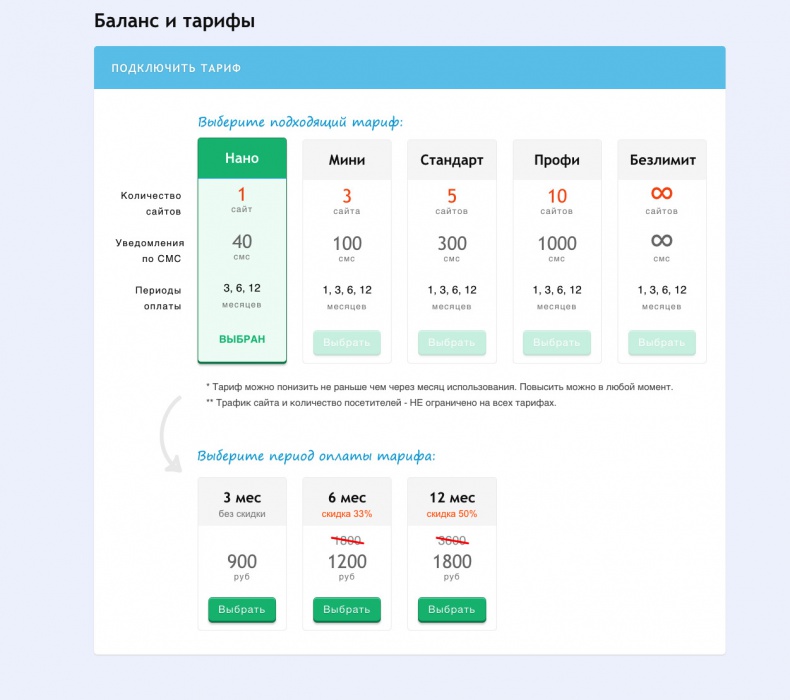Click the orange infinity sites icon
The width and height of the screenshot is (790, 700).
coord(662,193)
